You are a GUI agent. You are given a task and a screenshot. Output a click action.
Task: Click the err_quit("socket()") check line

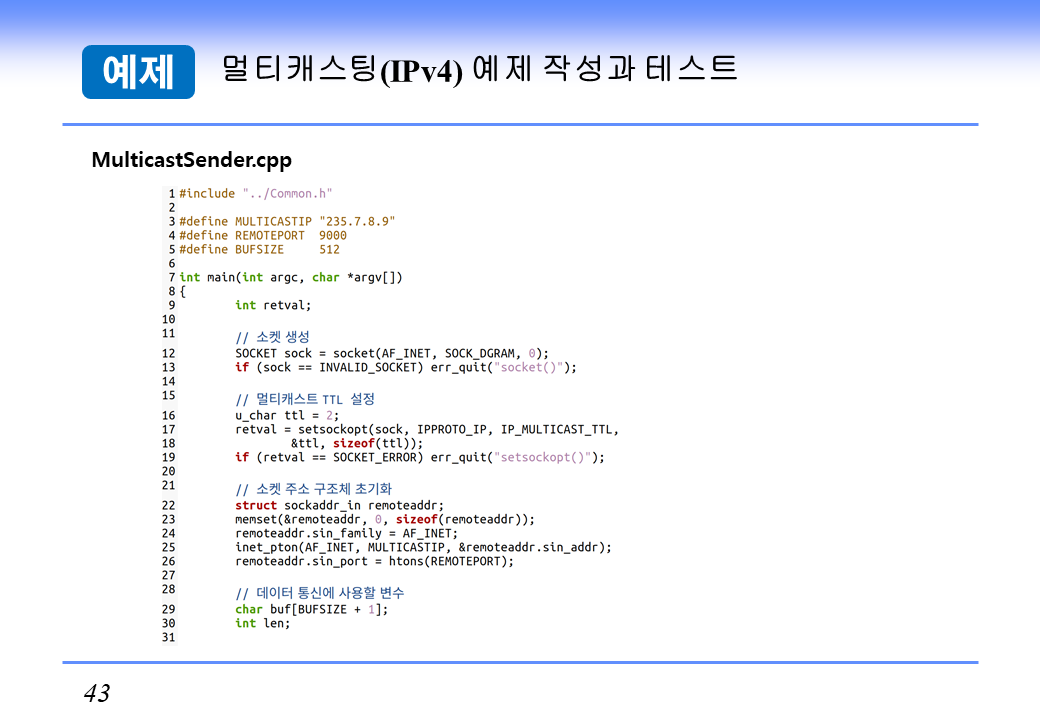pyautogui.click(x=406, y=367)
